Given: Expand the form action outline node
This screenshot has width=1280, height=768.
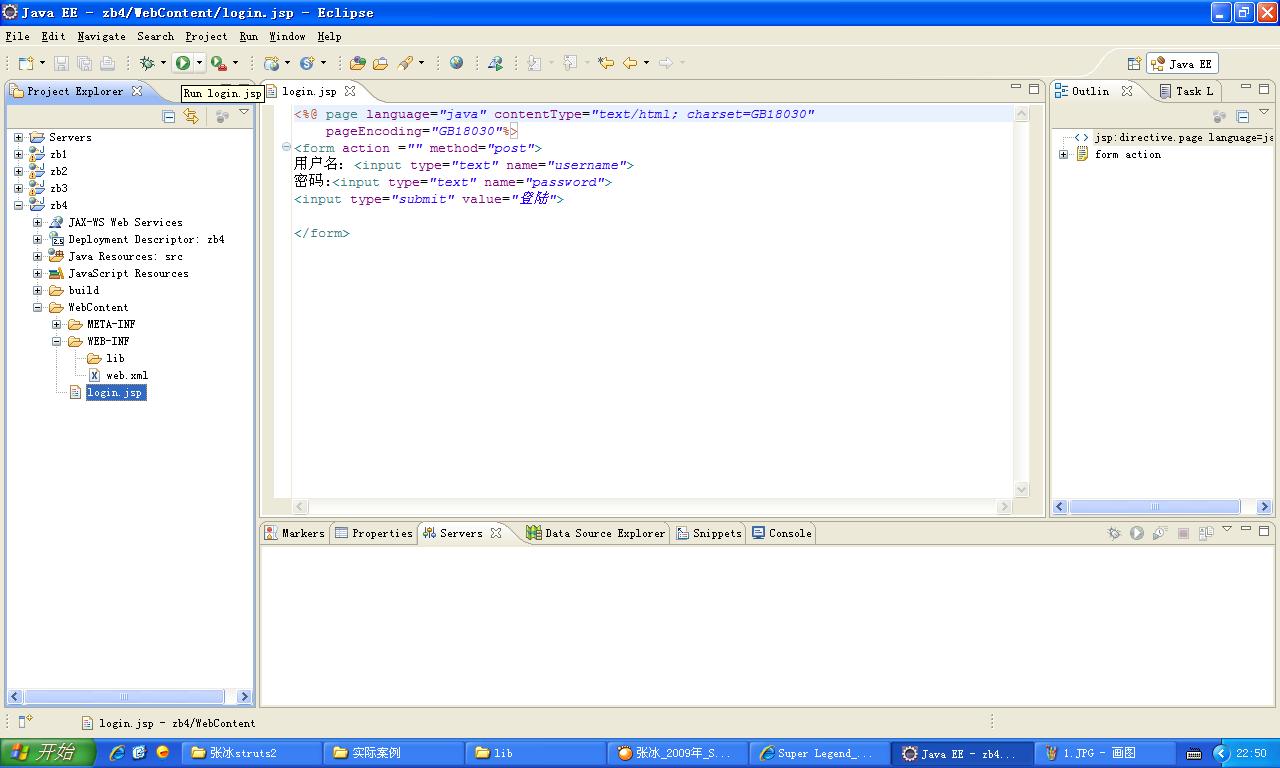Looking at the screenshot, I should pos(1064,154).
